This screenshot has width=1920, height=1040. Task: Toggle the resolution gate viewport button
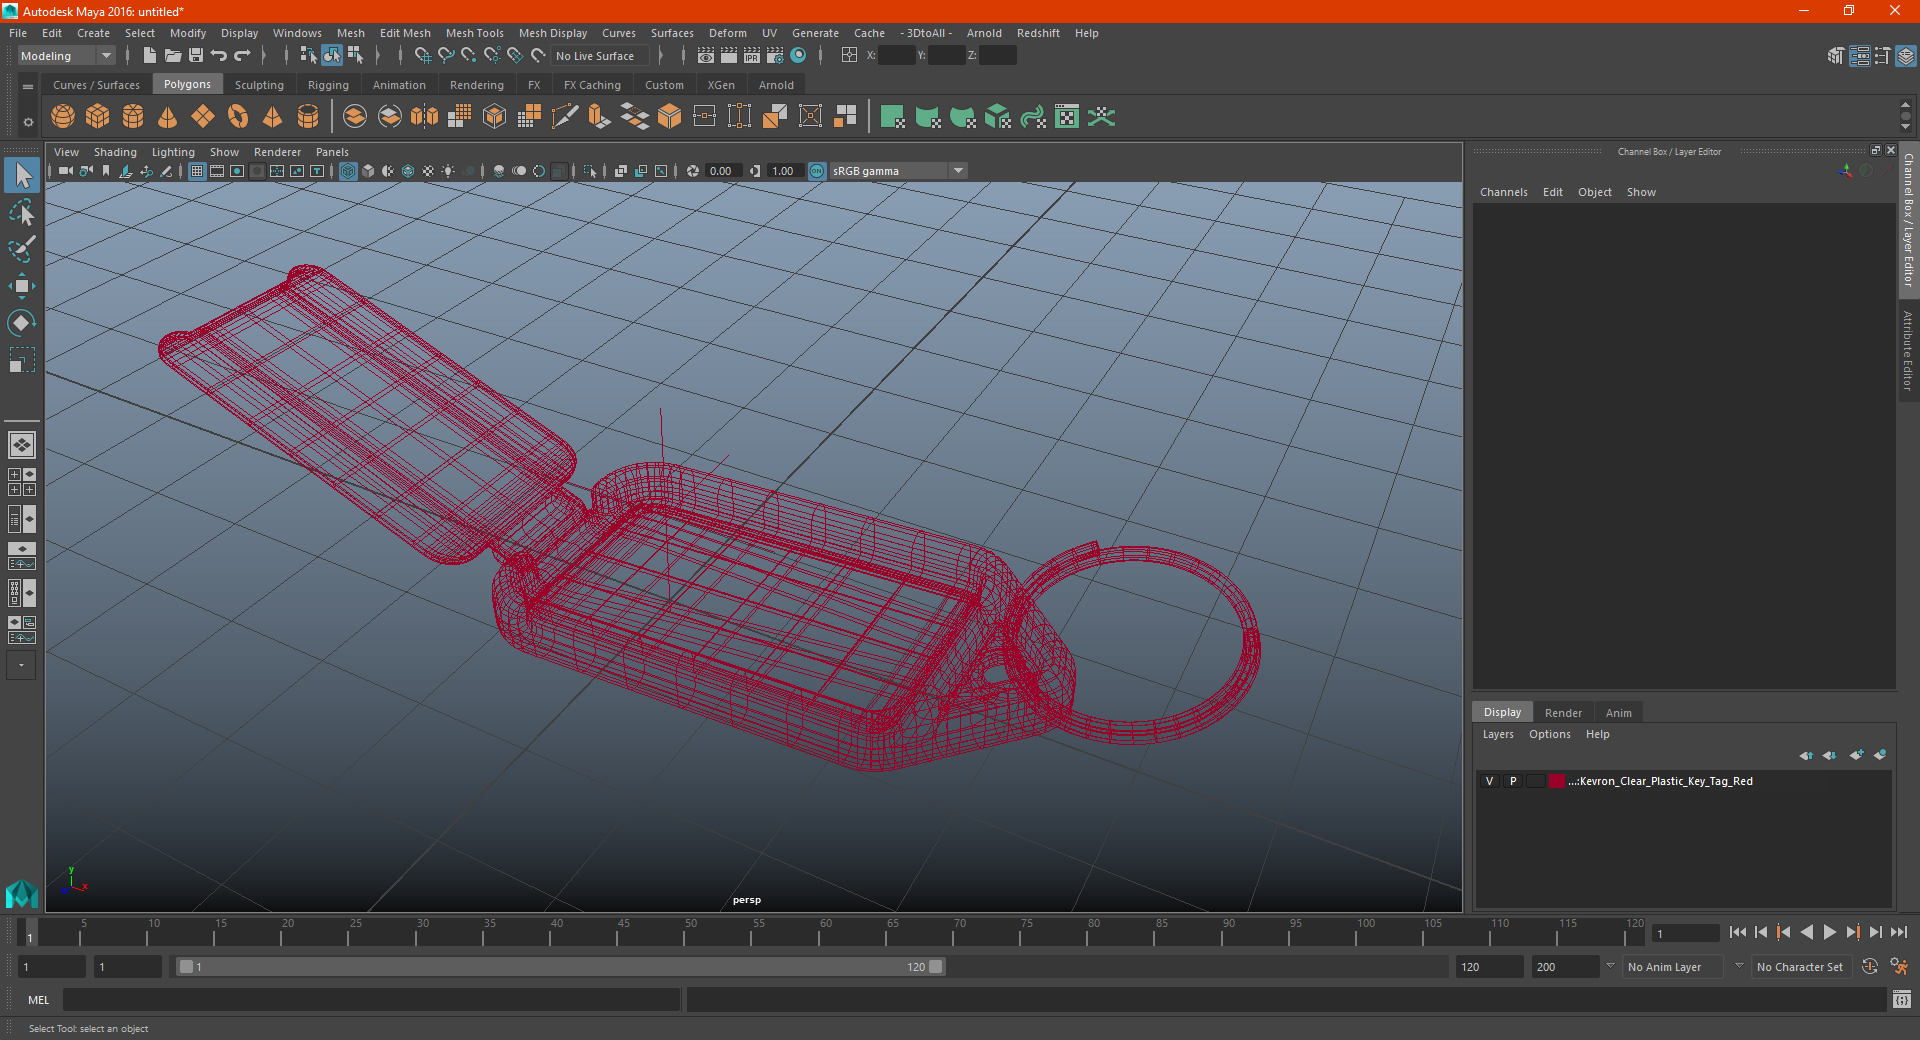[237, 171]
